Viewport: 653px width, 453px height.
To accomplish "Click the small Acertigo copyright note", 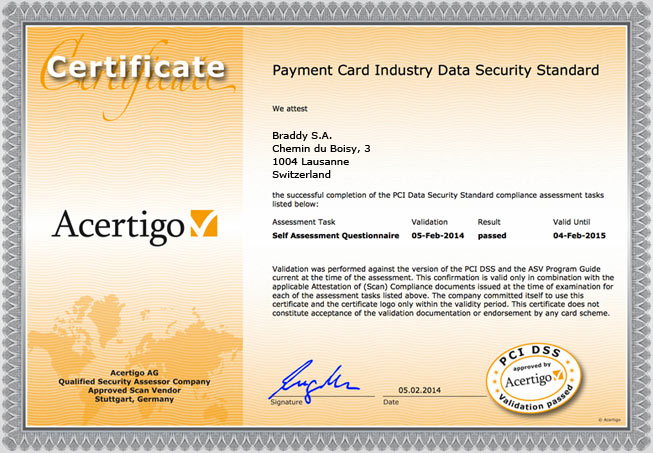I will (x=609, y=420).
